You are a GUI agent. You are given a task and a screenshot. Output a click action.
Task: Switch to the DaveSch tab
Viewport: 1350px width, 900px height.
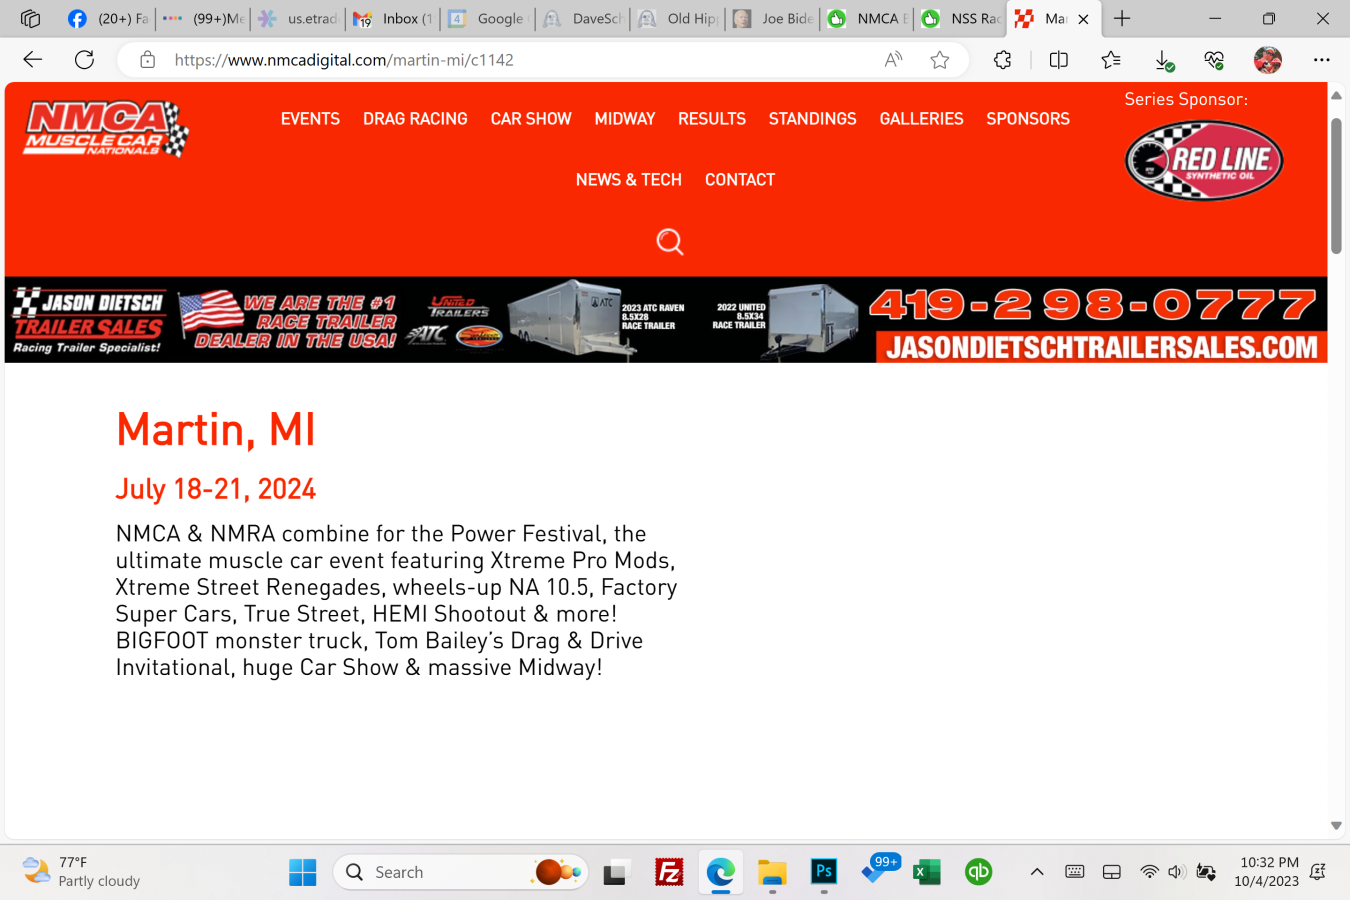(x=583, y=18)
